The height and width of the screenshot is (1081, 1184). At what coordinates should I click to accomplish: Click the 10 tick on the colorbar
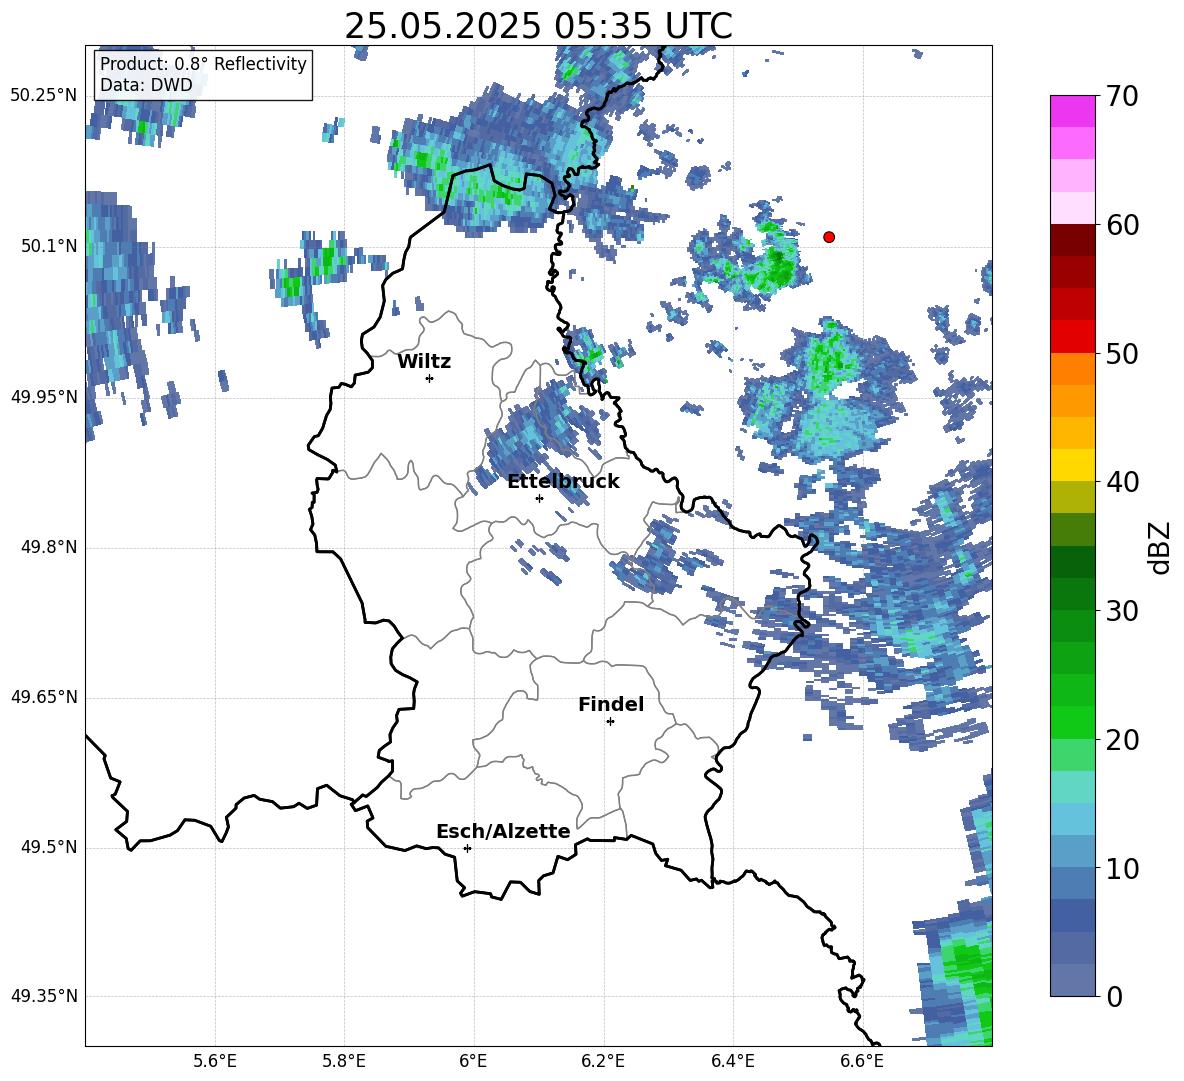coord(1122,868)
